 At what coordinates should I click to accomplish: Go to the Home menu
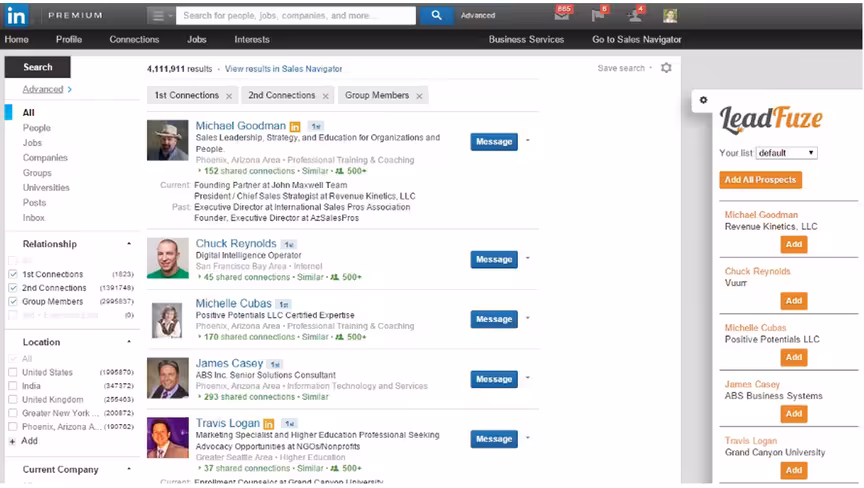[17, 40]
